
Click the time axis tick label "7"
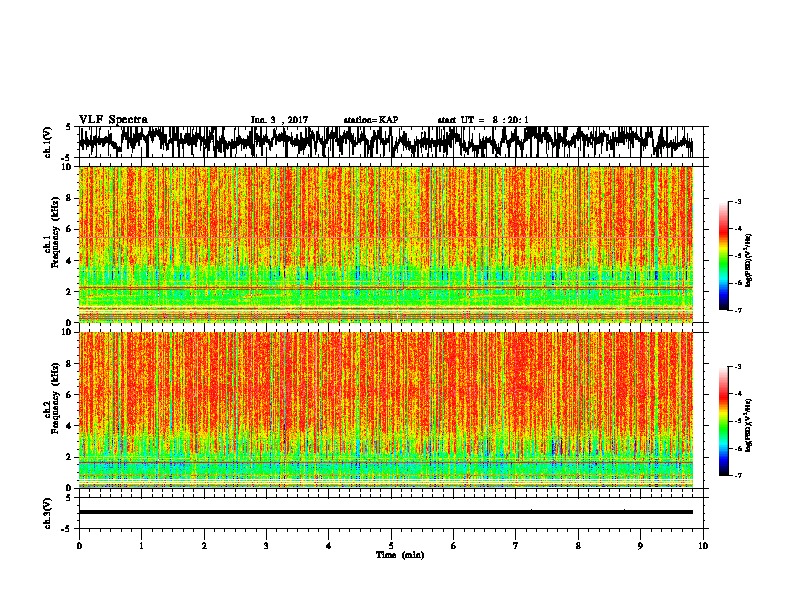(x=516, y=546)
